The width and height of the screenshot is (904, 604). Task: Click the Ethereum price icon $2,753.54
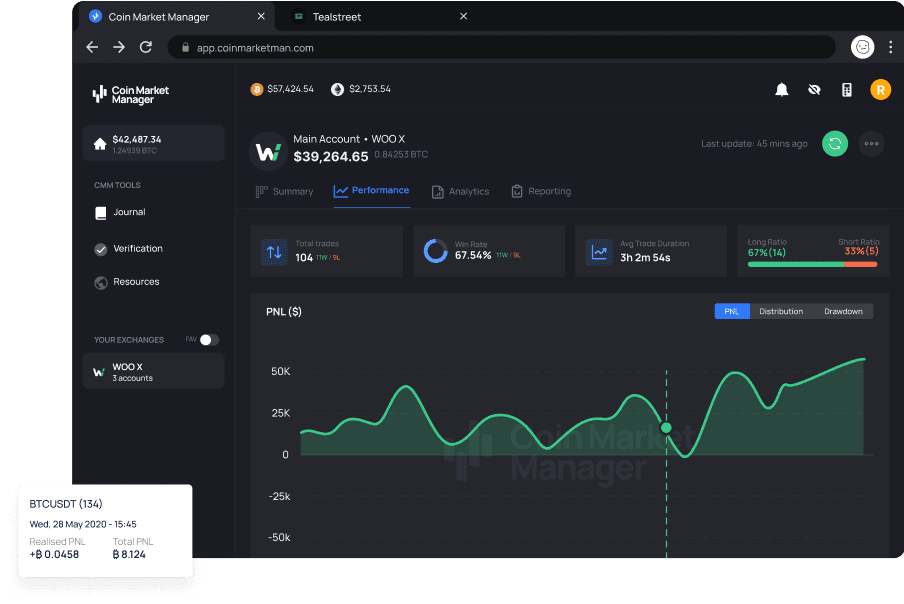(337, 89)
